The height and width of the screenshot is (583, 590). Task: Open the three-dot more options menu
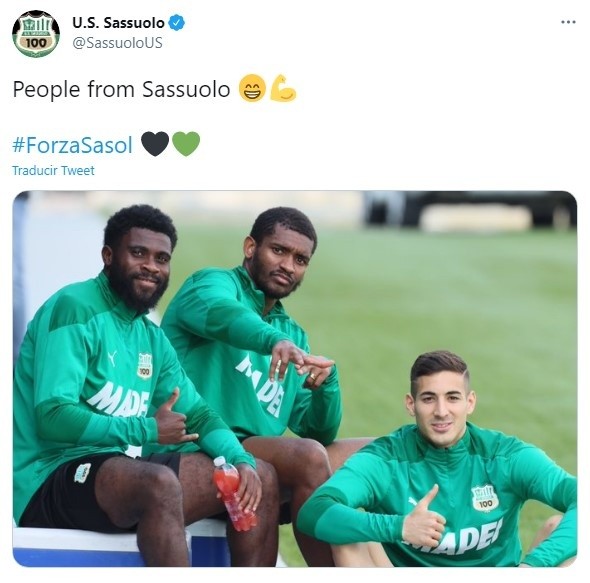point(568,22)
